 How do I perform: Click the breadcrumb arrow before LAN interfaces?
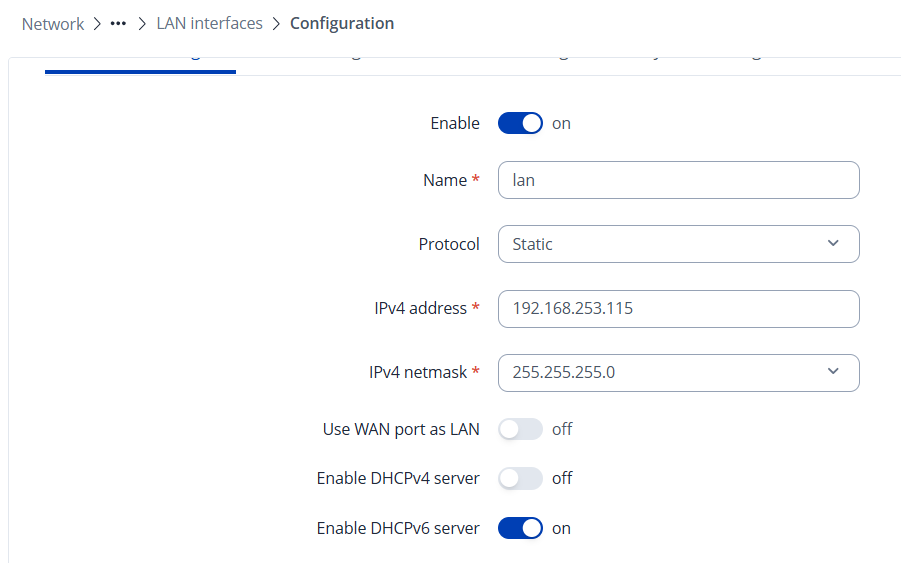click(141, 23)
